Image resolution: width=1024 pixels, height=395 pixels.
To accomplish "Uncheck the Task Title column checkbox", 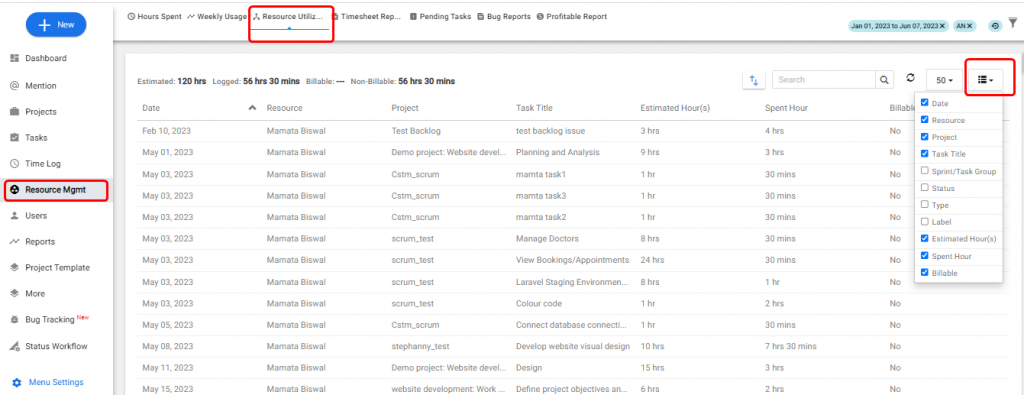I will pyautogui.click(x=925, y=153).
